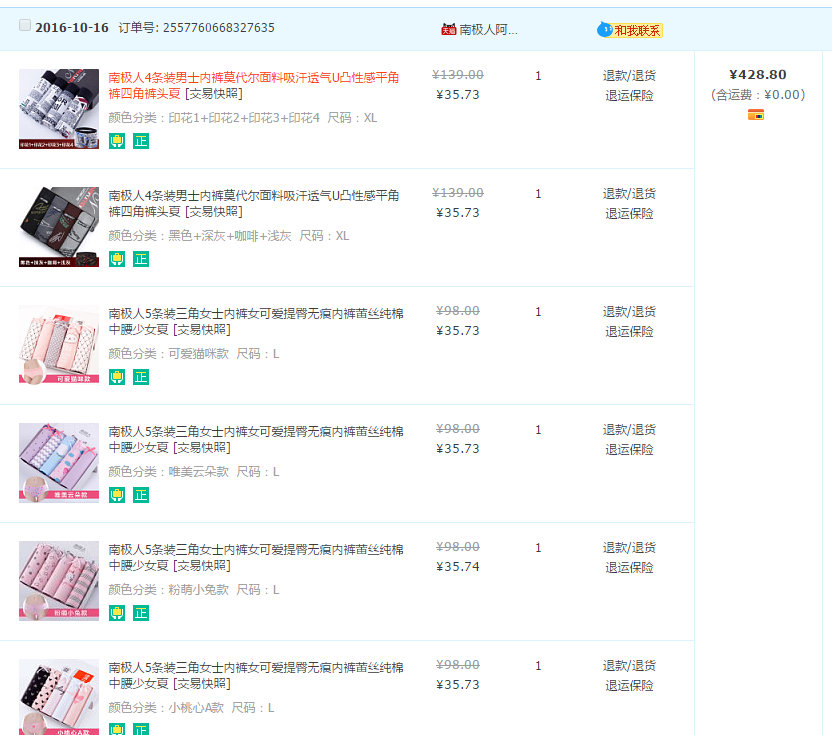Open thumbnail of the 唯美云朵款 item
This screenshot has height=735, width=832.
coord(59,463)
